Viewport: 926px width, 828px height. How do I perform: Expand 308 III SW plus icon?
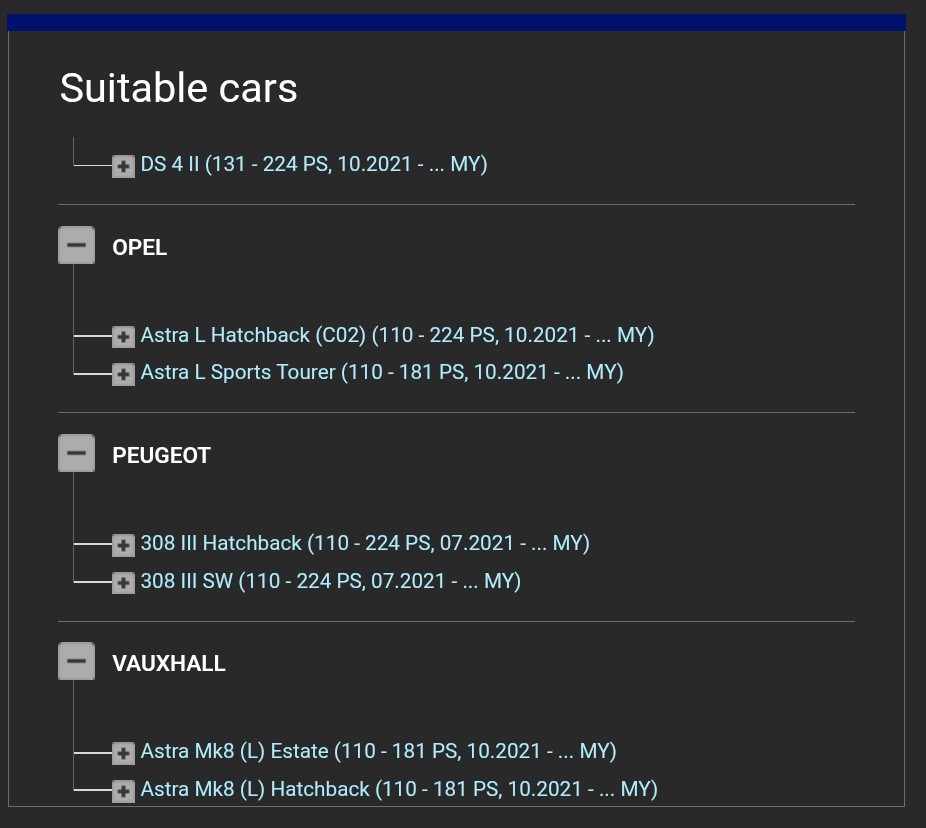(123, 582)
